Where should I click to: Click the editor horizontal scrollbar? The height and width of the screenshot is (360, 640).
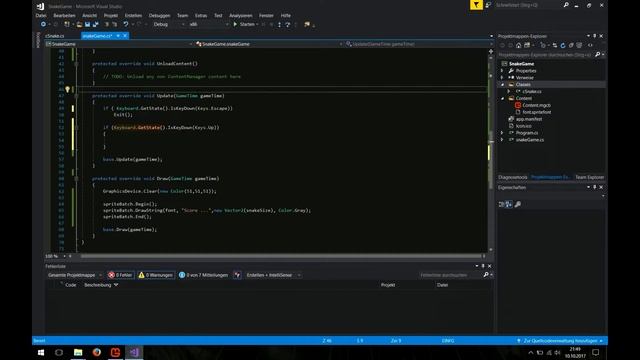[281, 256]
